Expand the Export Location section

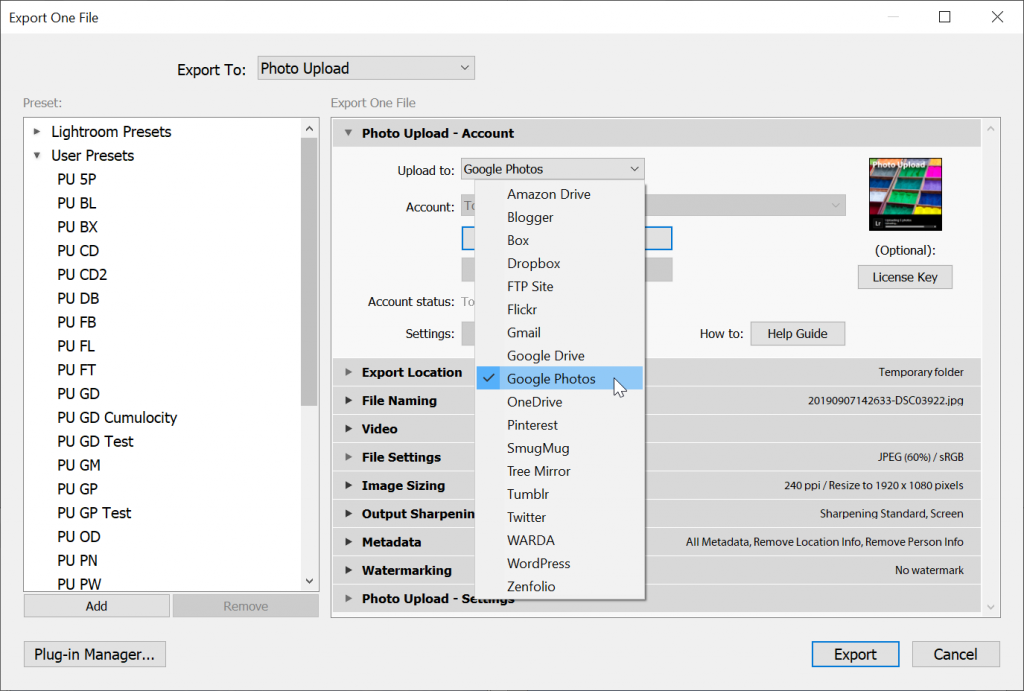[x=349, y=372]
